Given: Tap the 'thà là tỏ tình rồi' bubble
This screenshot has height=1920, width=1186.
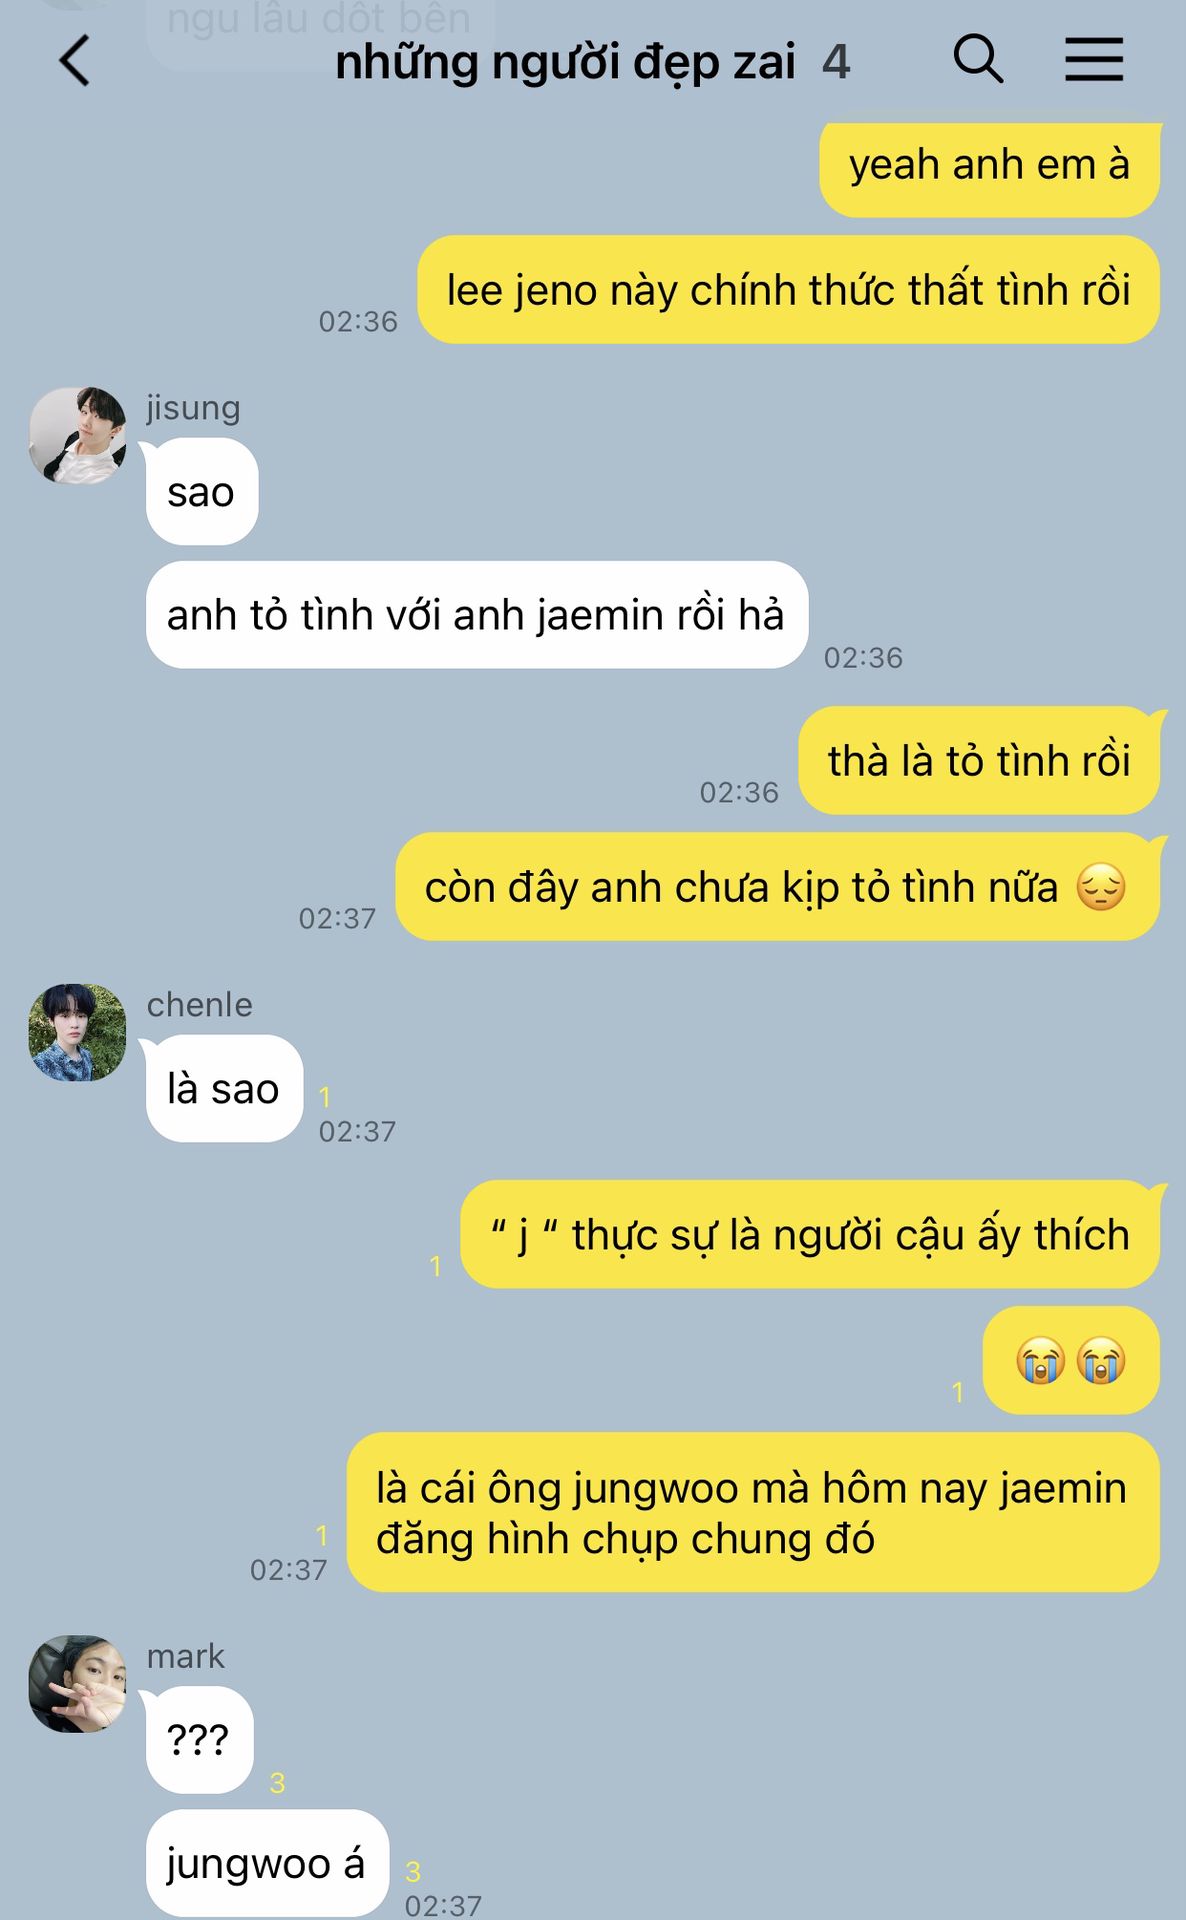Looking at the screenshot, I should pyautogui.click(x=979, y=761).
